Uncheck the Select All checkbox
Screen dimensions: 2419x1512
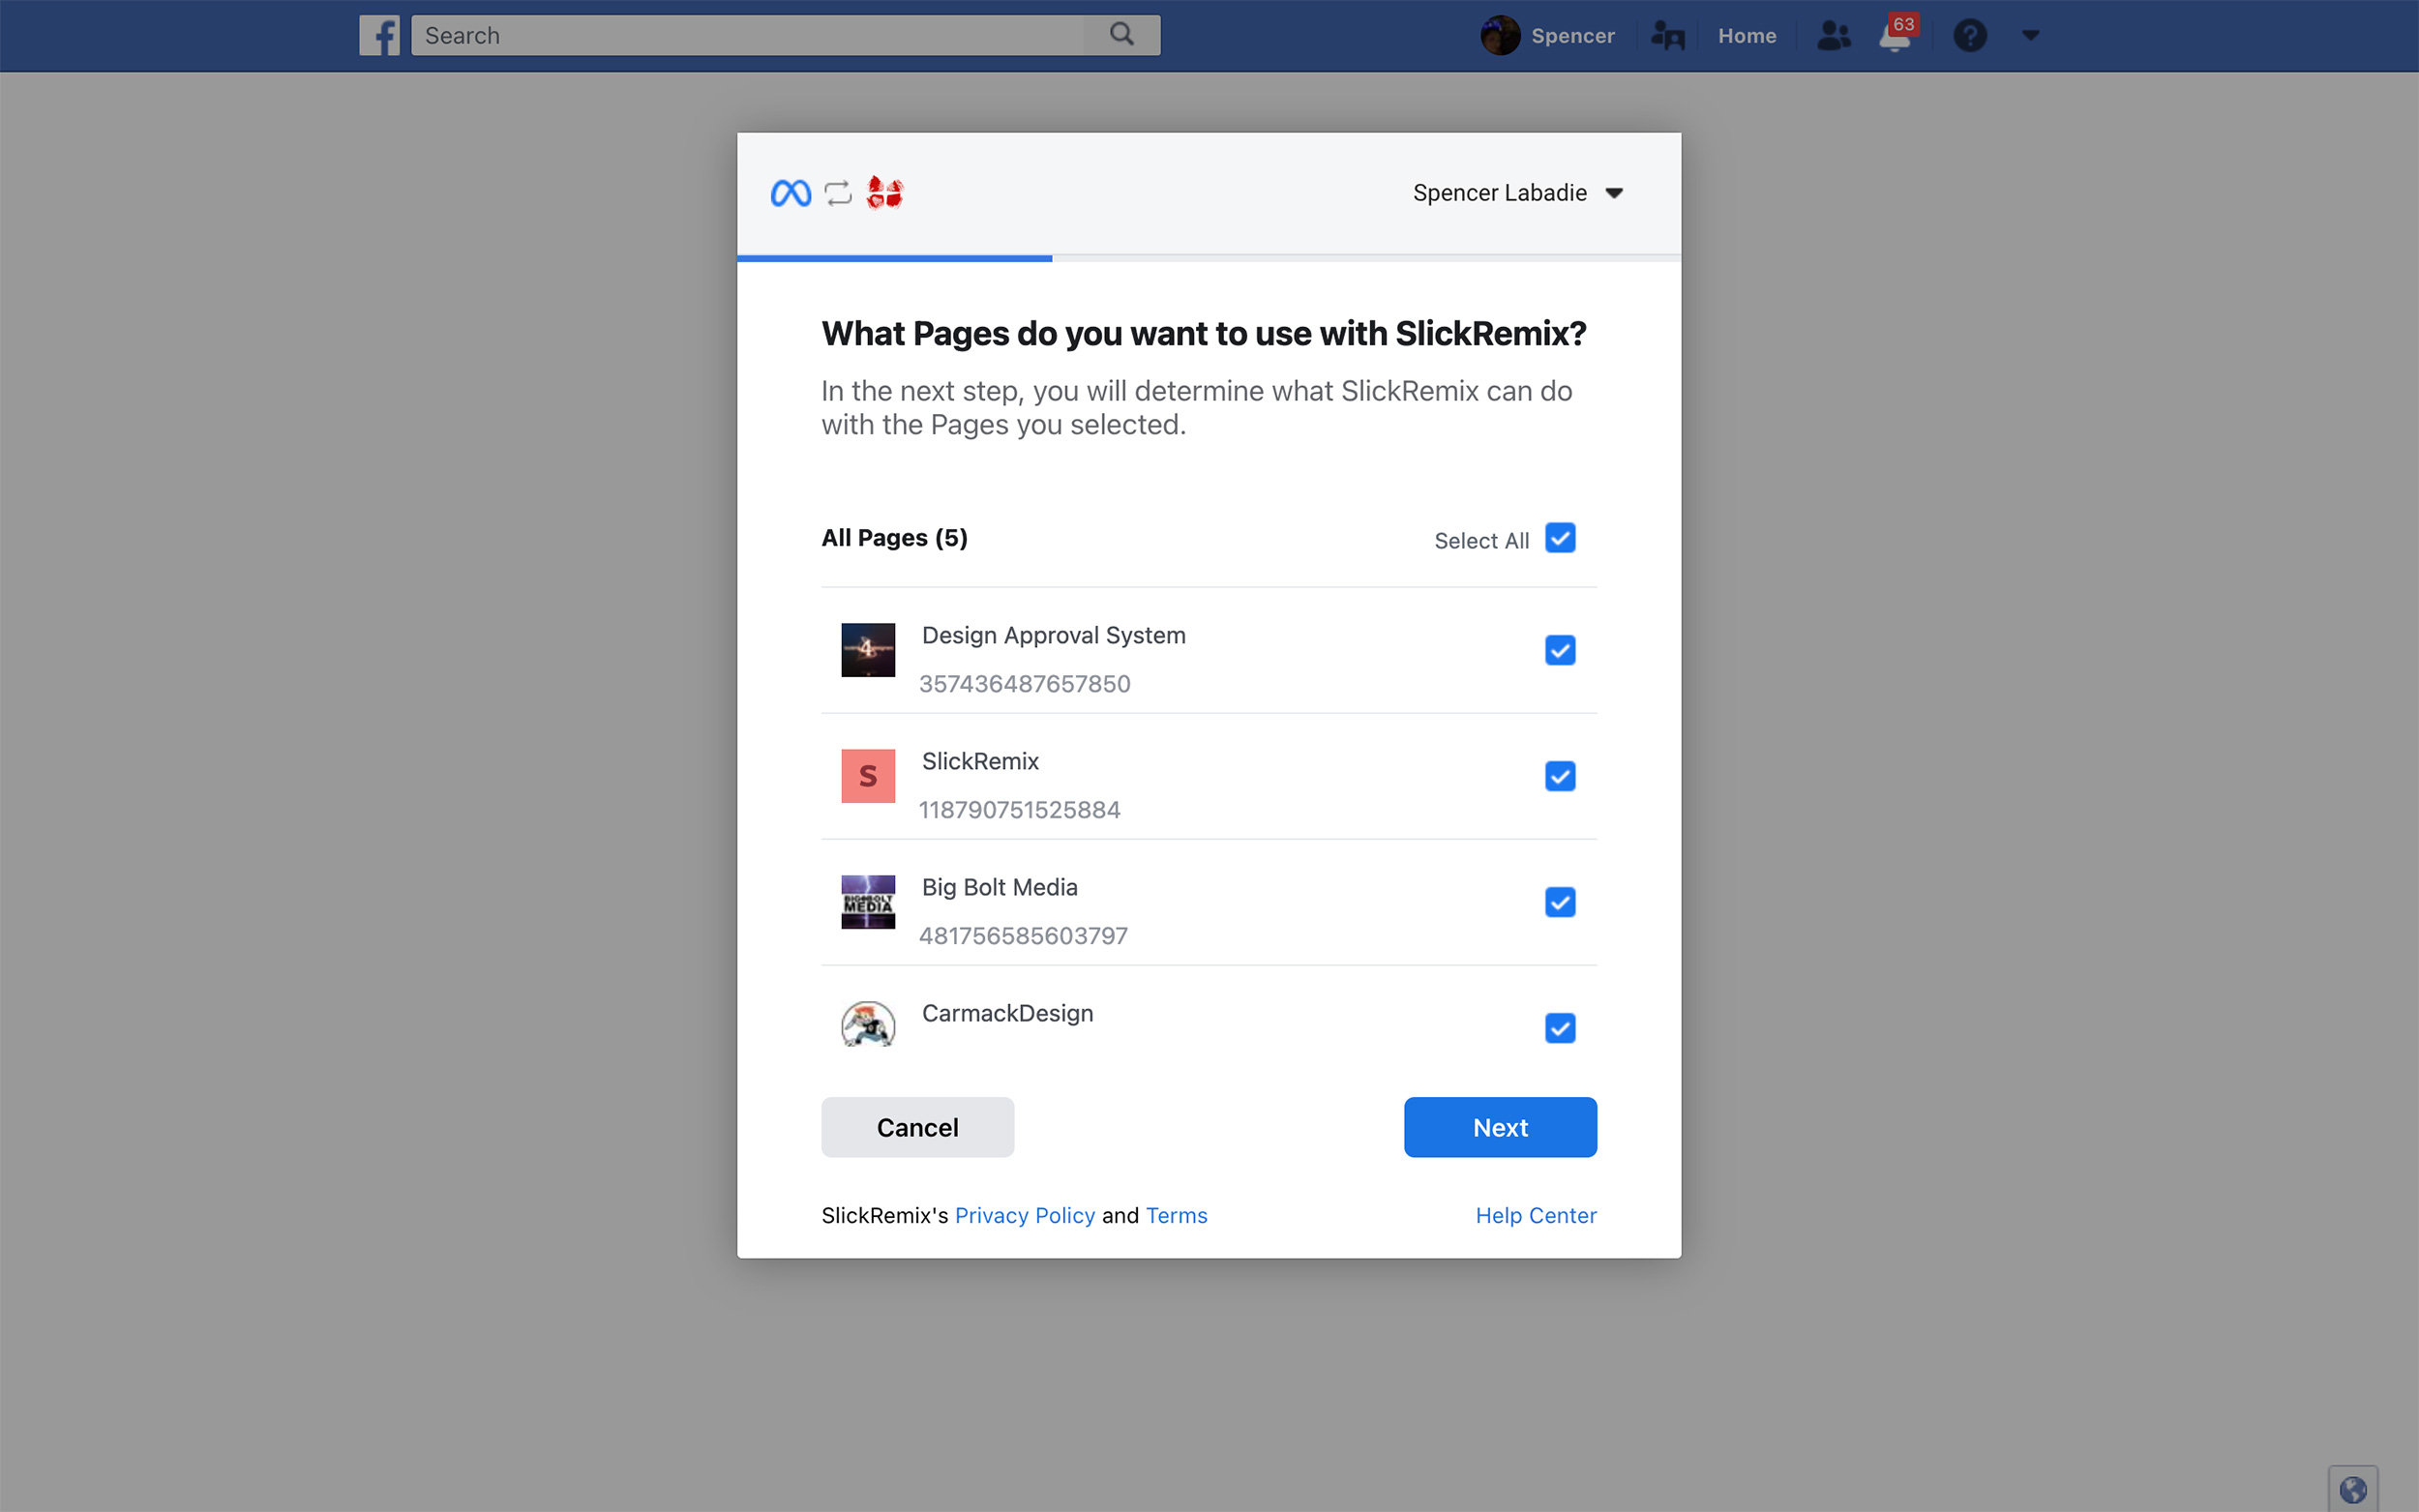tap(1560, 538)
